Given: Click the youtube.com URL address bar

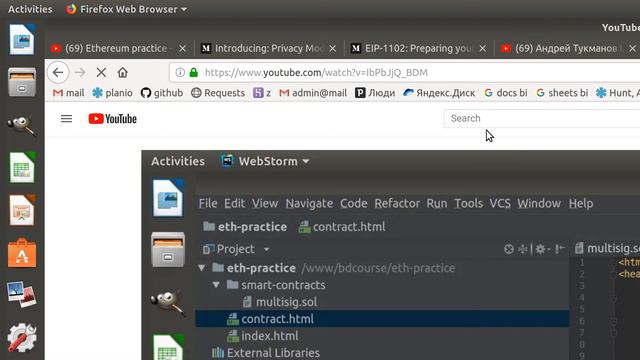Looking at the screenshot, I should tap(405, 73).
